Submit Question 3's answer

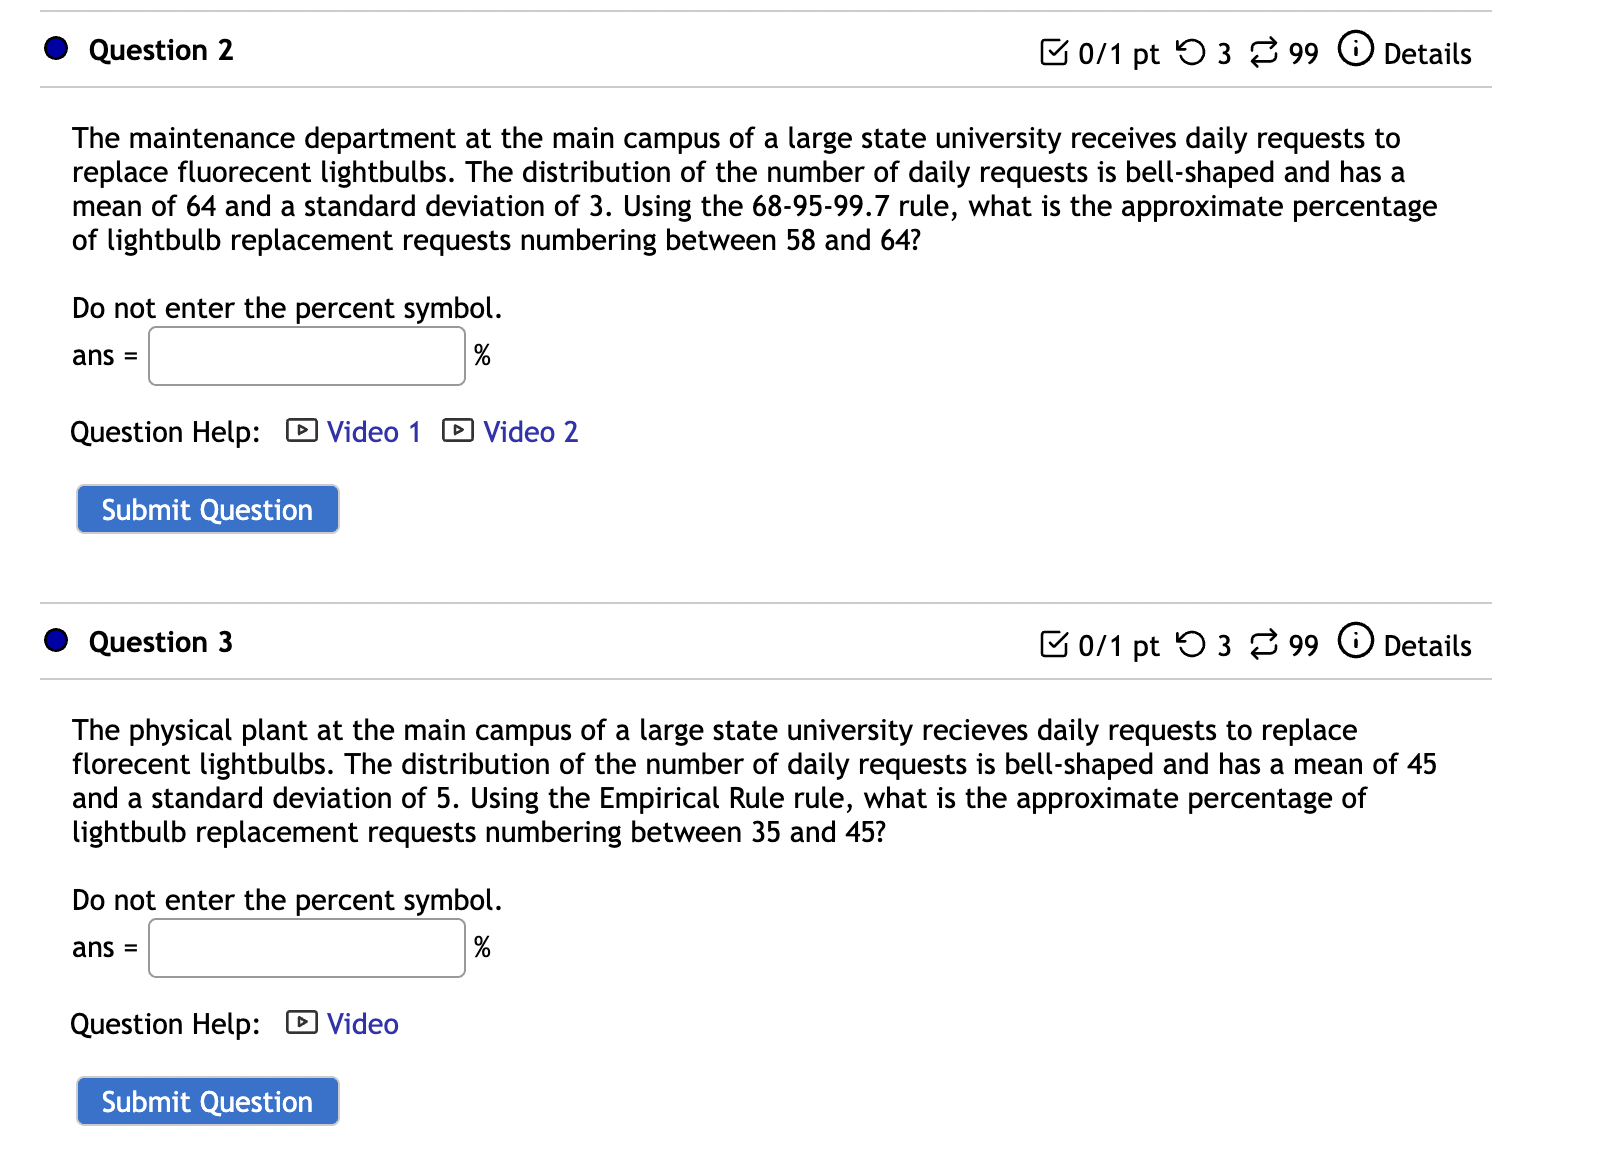206,1101
